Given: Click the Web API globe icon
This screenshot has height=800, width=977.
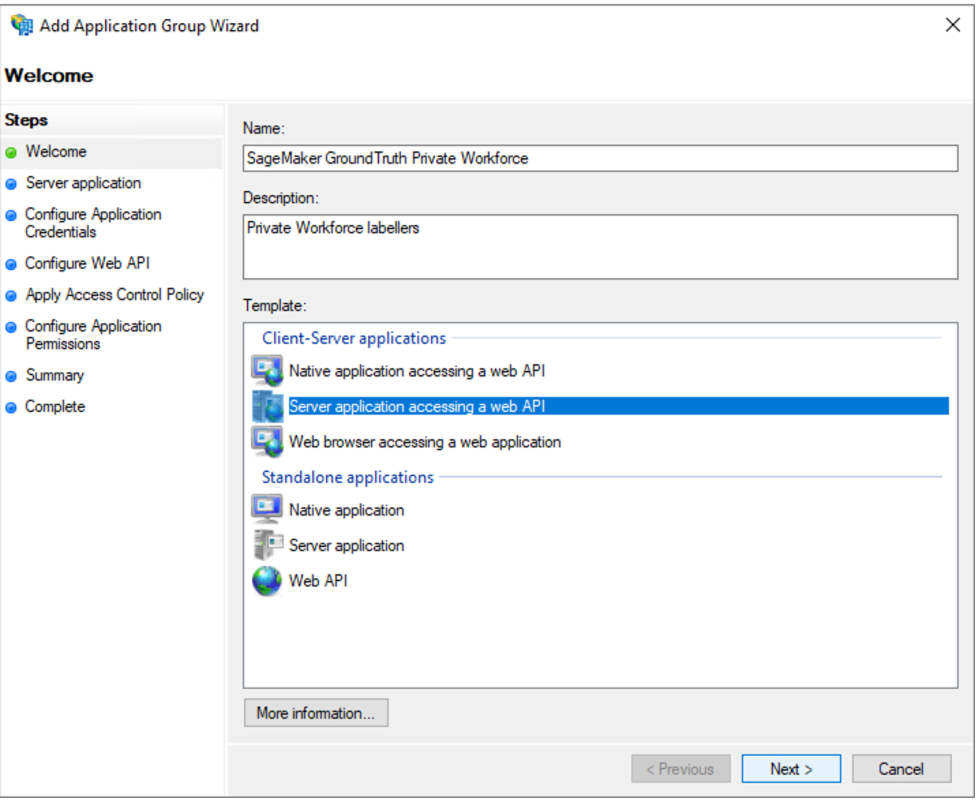Looking at the screenshot, I should pyautogui.click(x=267, y=581).
